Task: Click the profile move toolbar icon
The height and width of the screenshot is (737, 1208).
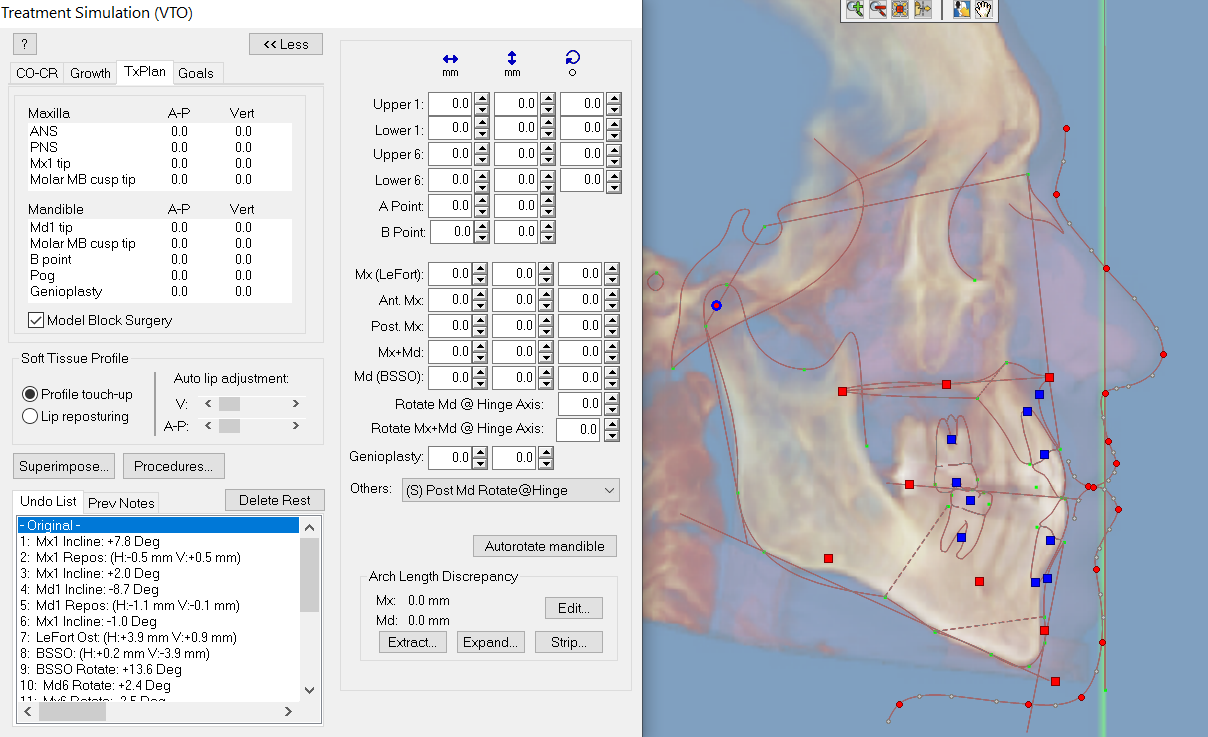Action: coord(922,9)
